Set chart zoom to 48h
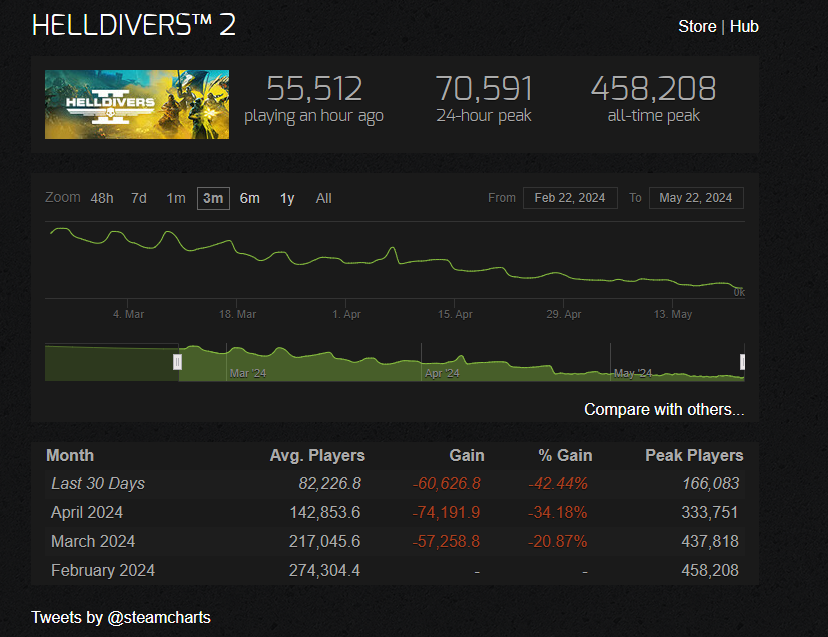The width and height of the screenshot is (828, 637). (102, 199)
